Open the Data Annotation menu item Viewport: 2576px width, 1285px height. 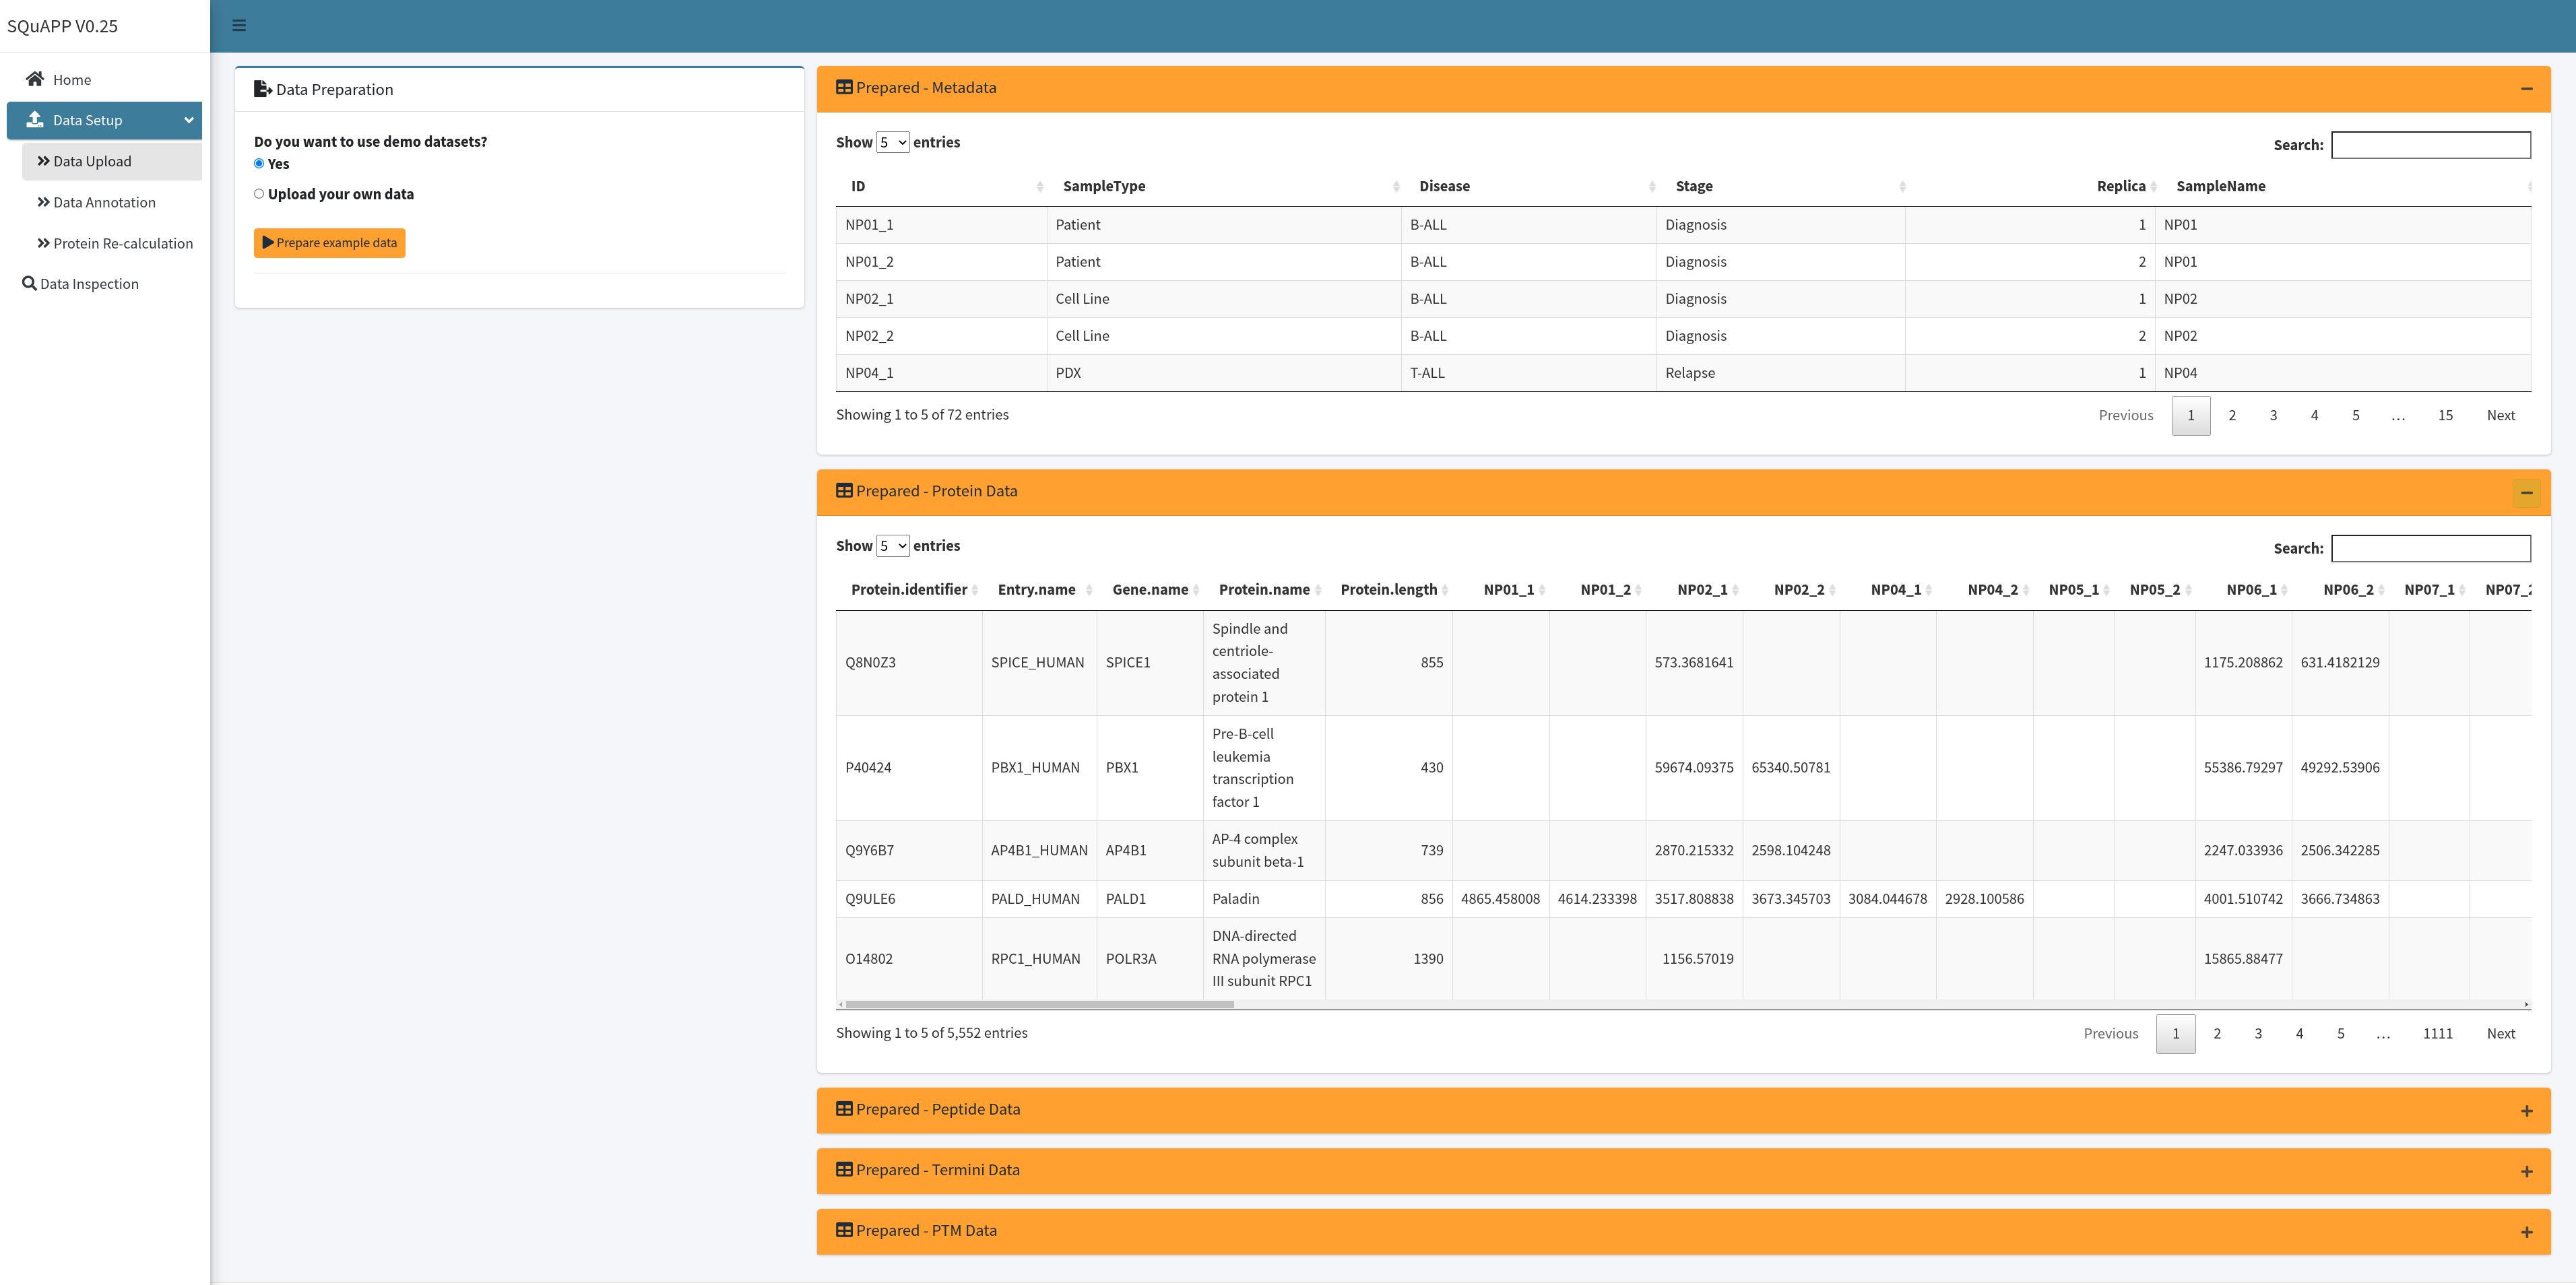coord(104,203)
